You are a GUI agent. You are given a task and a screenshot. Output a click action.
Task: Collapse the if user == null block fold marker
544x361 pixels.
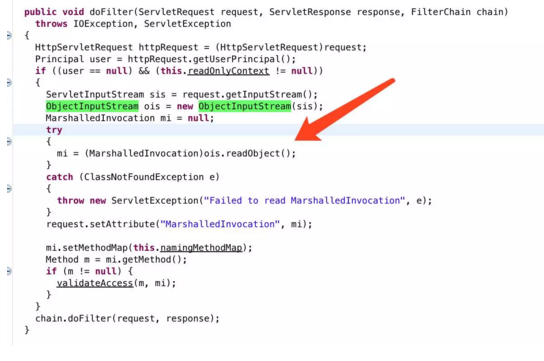9,83
